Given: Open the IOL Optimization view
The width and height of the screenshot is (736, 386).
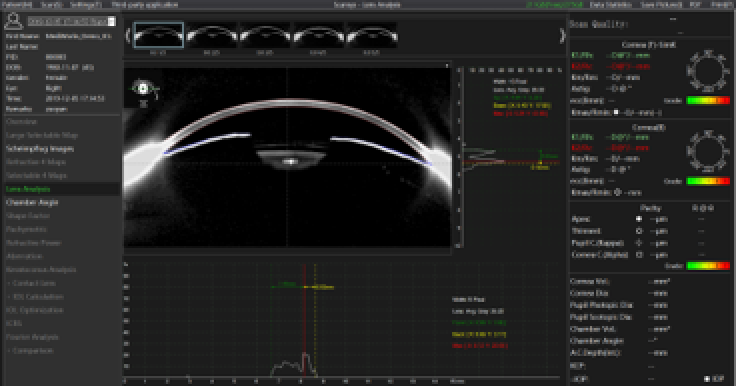Looking at the screenshot, I should 34,310.
